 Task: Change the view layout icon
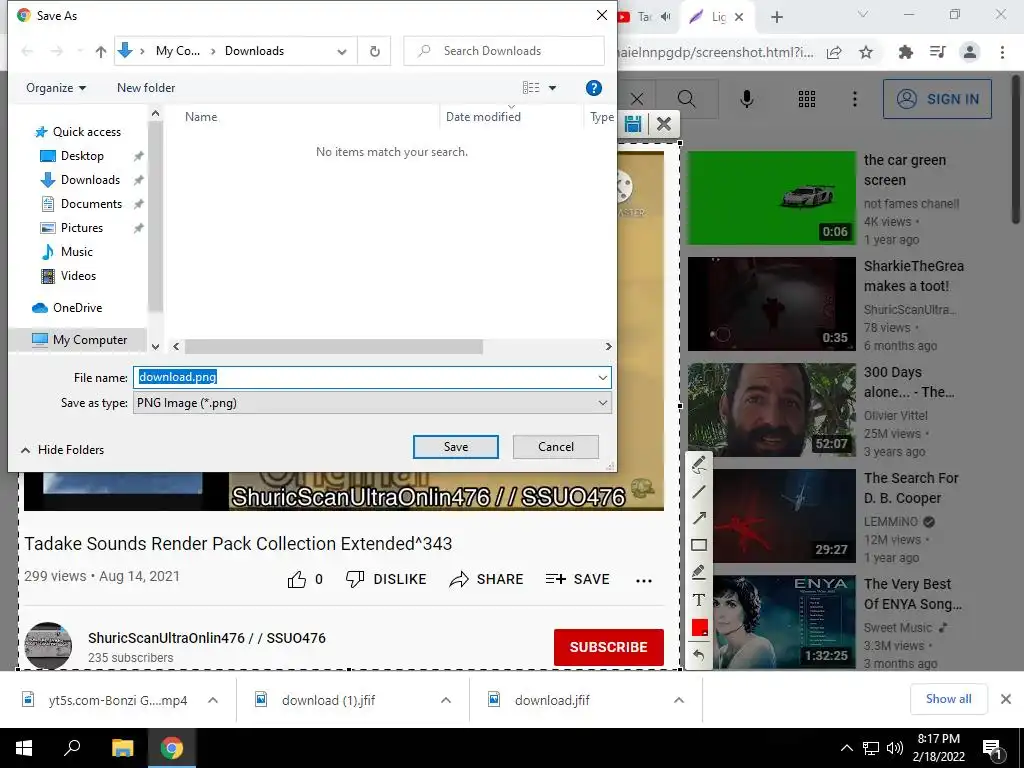click(531, 88)
